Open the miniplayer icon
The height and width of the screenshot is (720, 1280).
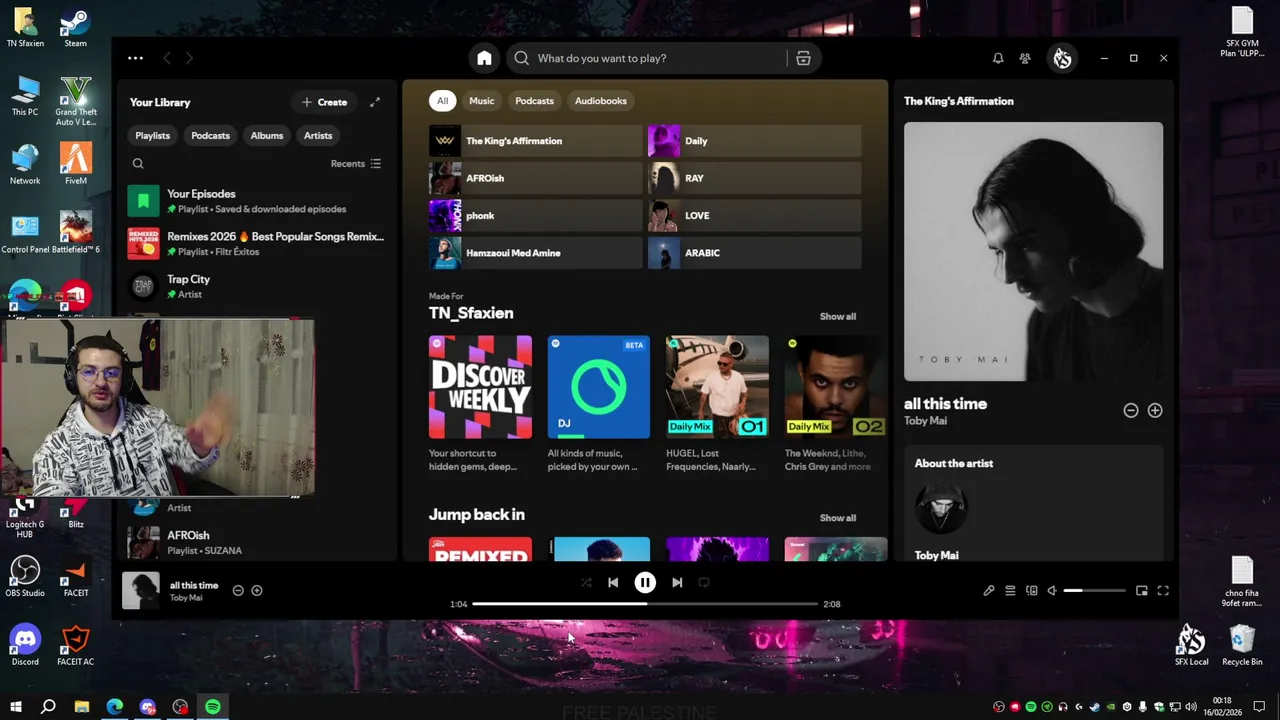1142,591
